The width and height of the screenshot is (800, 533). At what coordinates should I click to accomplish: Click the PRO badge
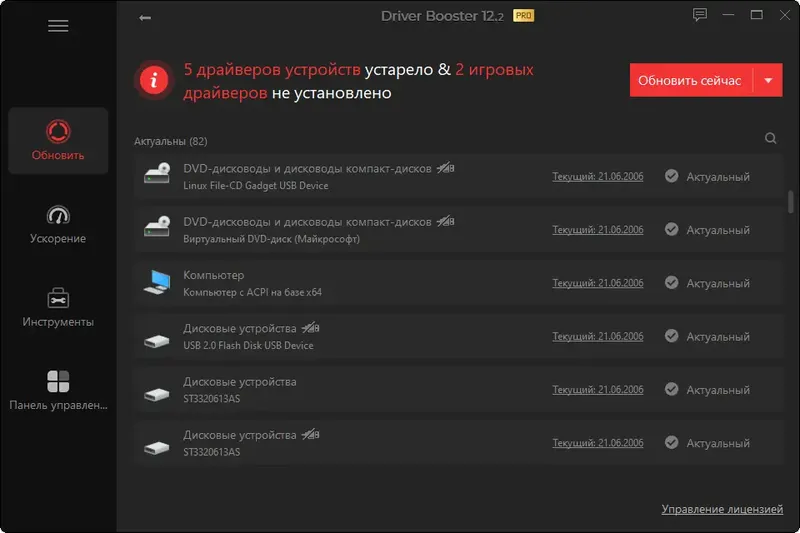[x=523, y=16]
